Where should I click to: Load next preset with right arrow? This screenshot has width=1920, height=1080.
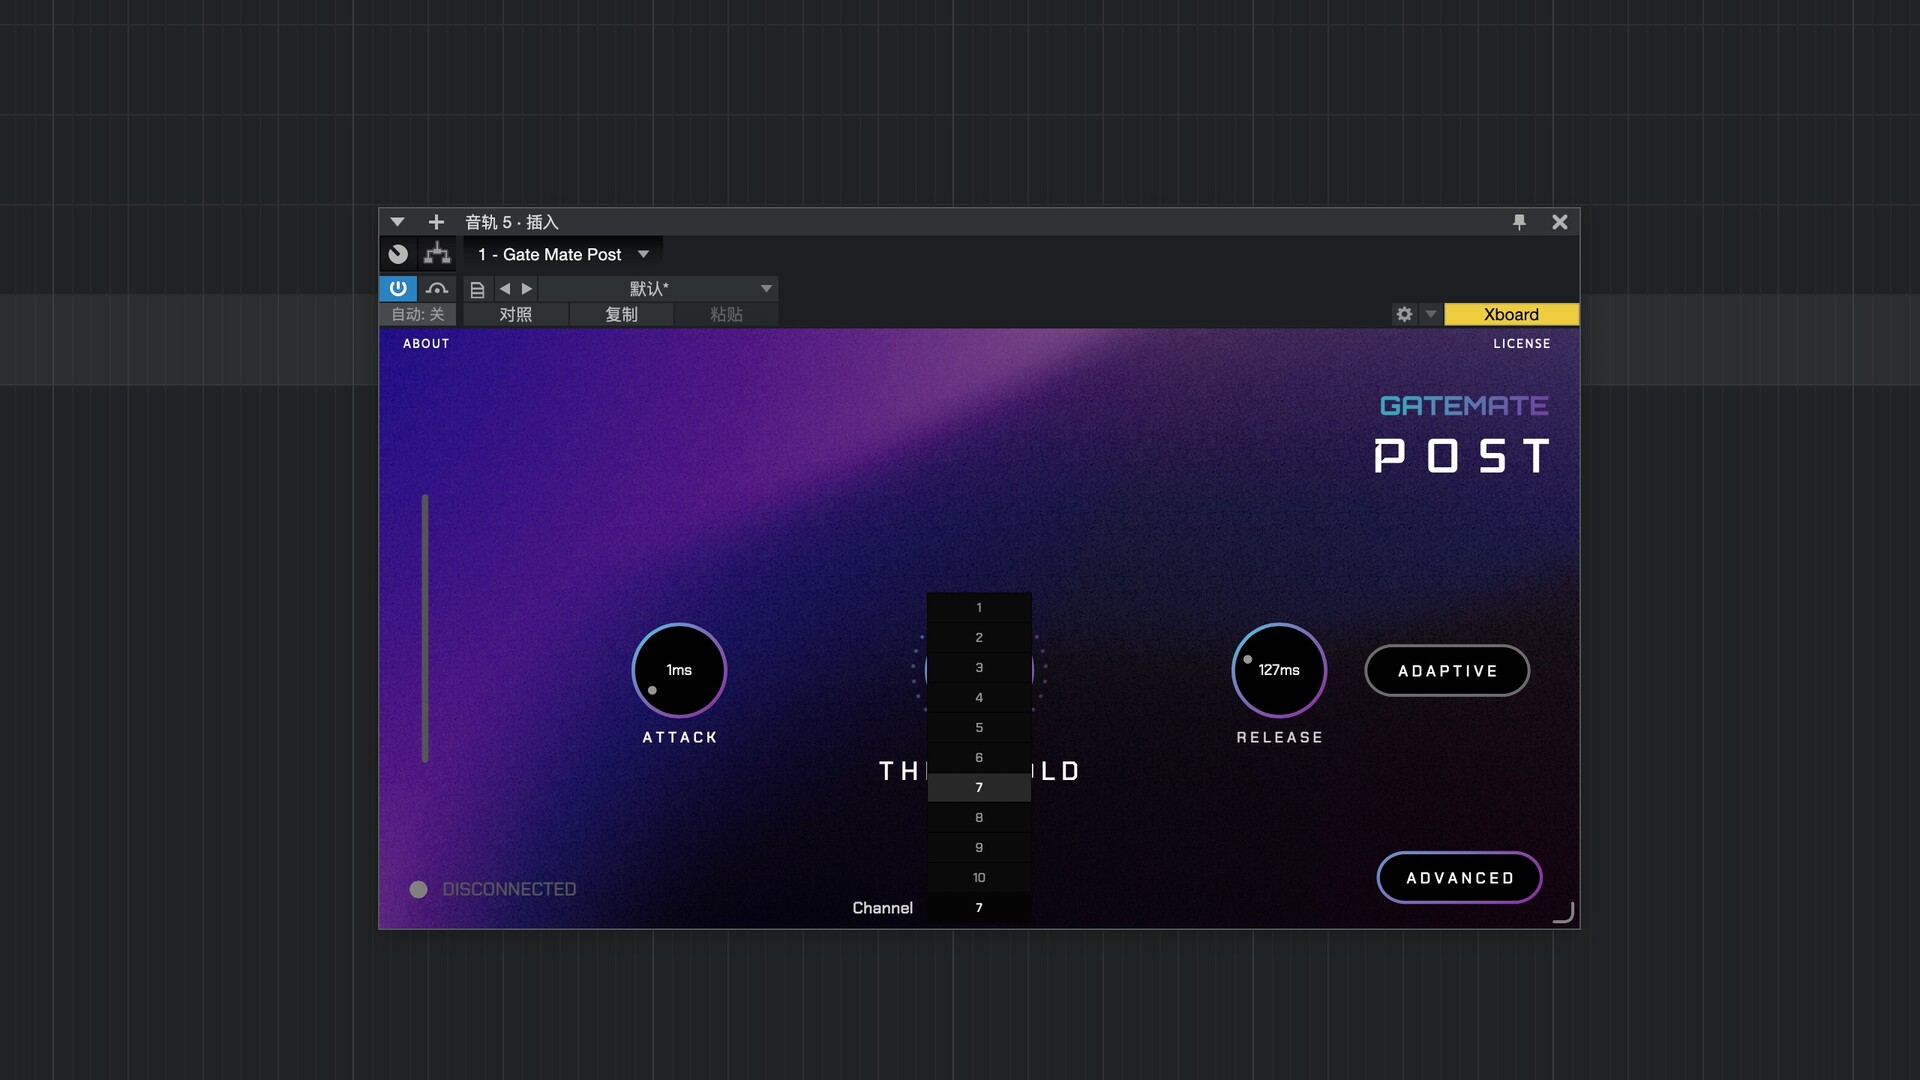pos(527,289)
